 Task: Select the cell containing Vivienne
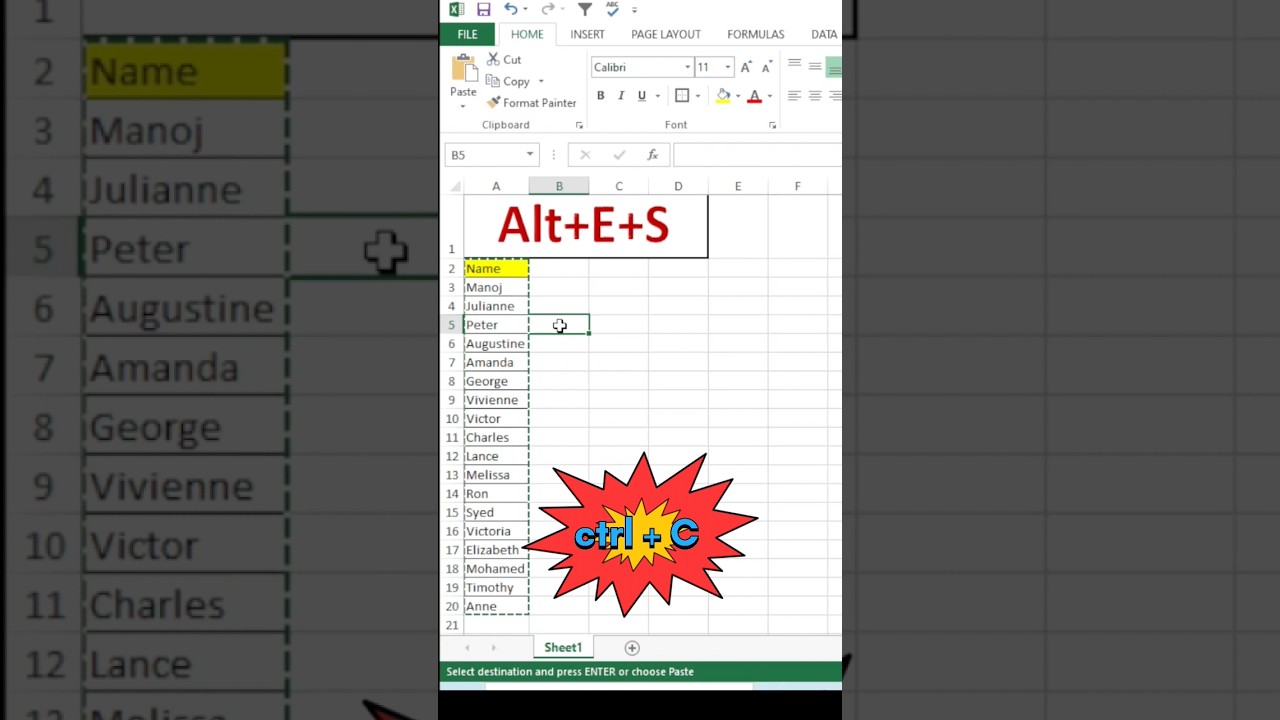click(496, 400)
